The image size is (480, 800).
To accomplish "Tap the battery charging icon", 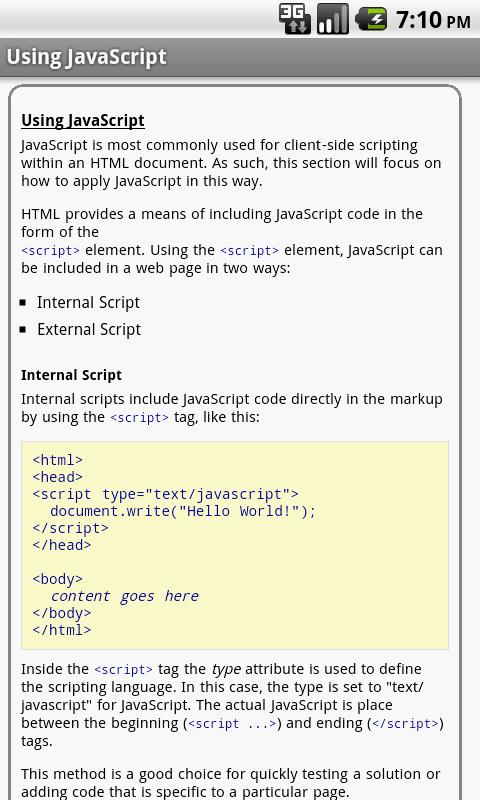I will coord(371,19).
